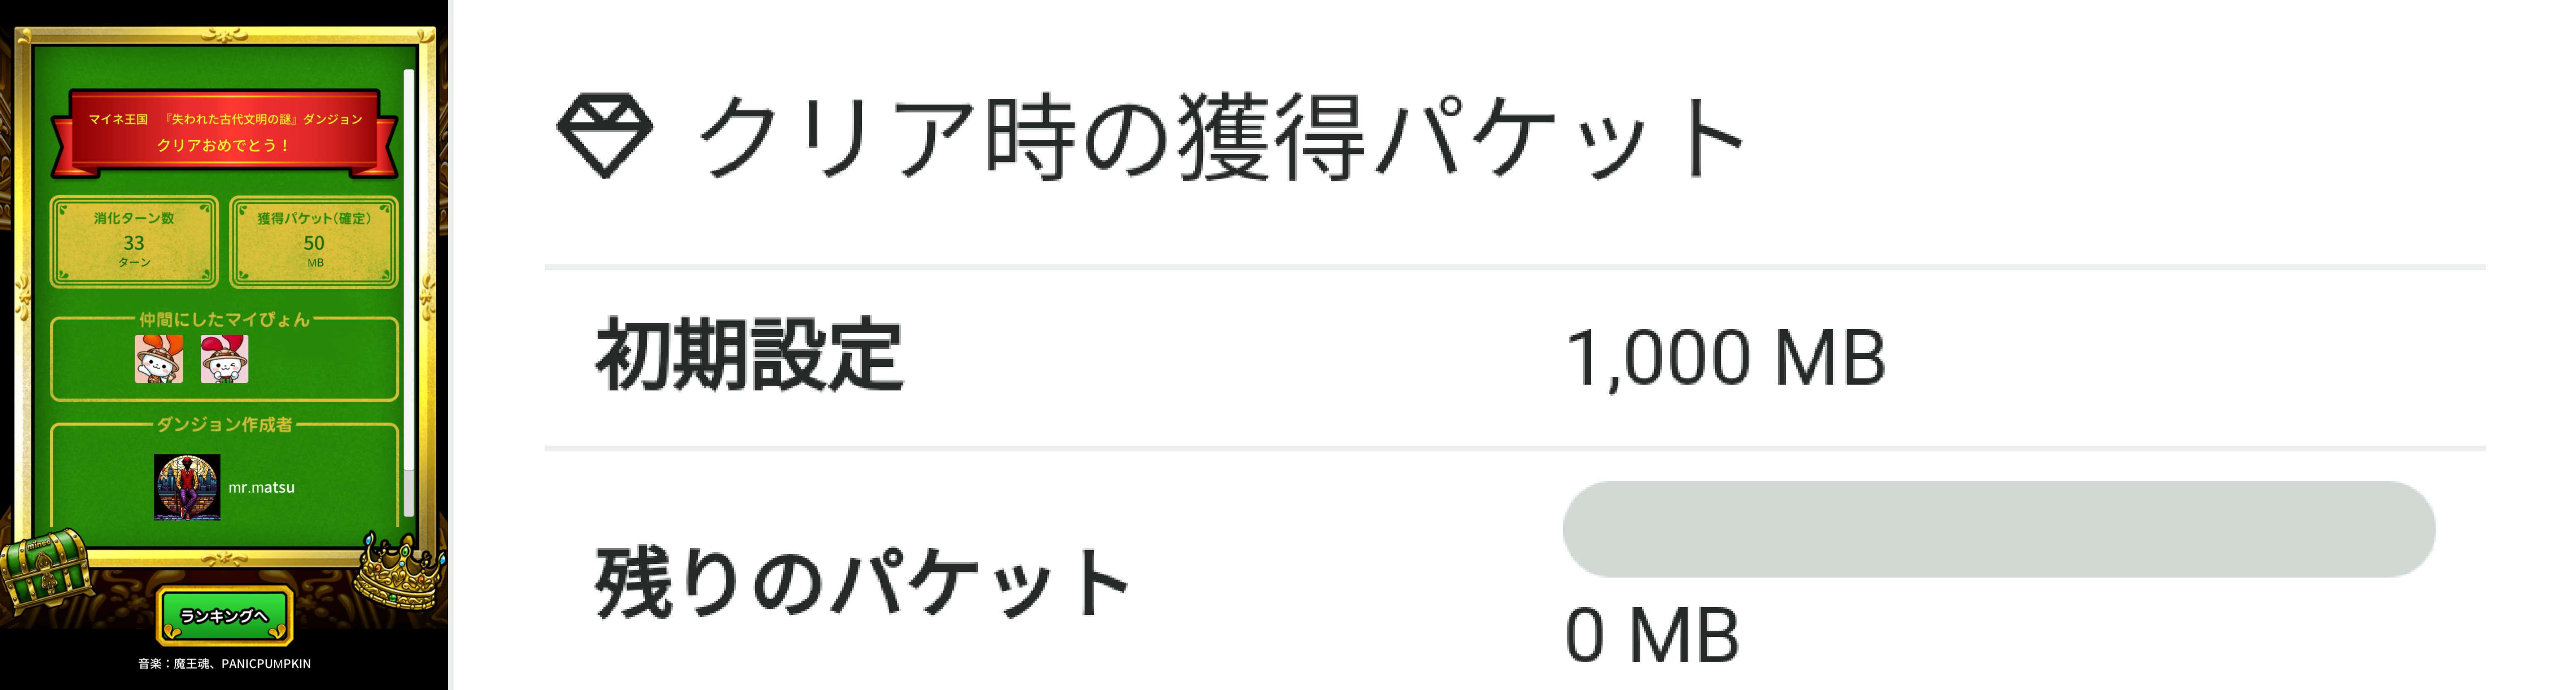
Task: Click the 獲得パケット(確定) 50 MB panel
Action: click(314, 241)
